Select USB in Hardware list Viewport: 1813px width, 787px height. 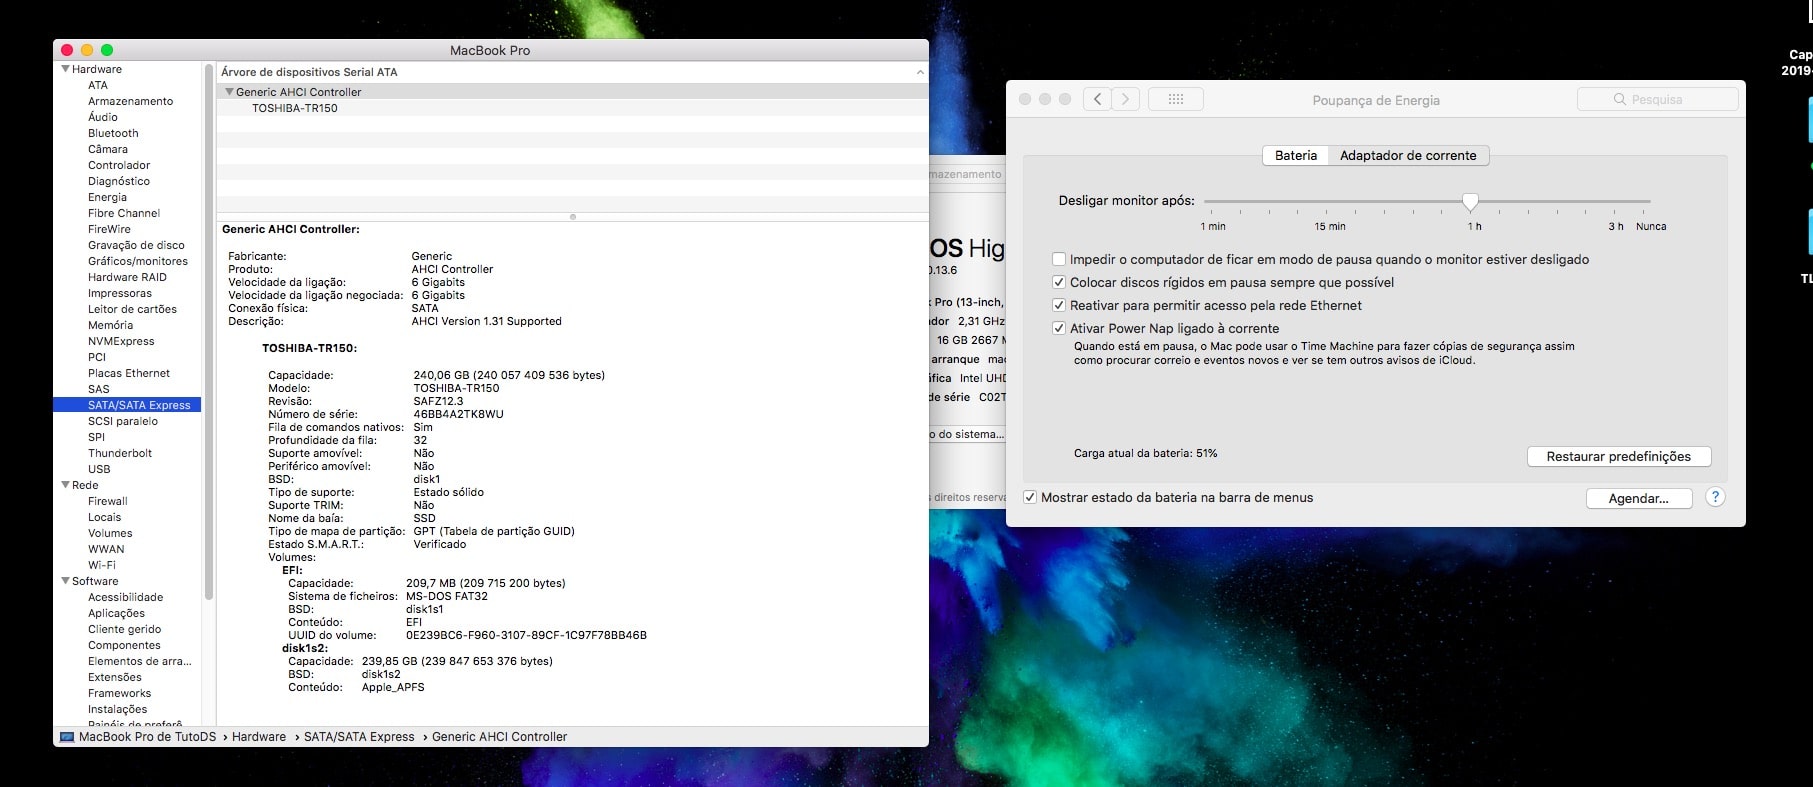pos(99,469)
